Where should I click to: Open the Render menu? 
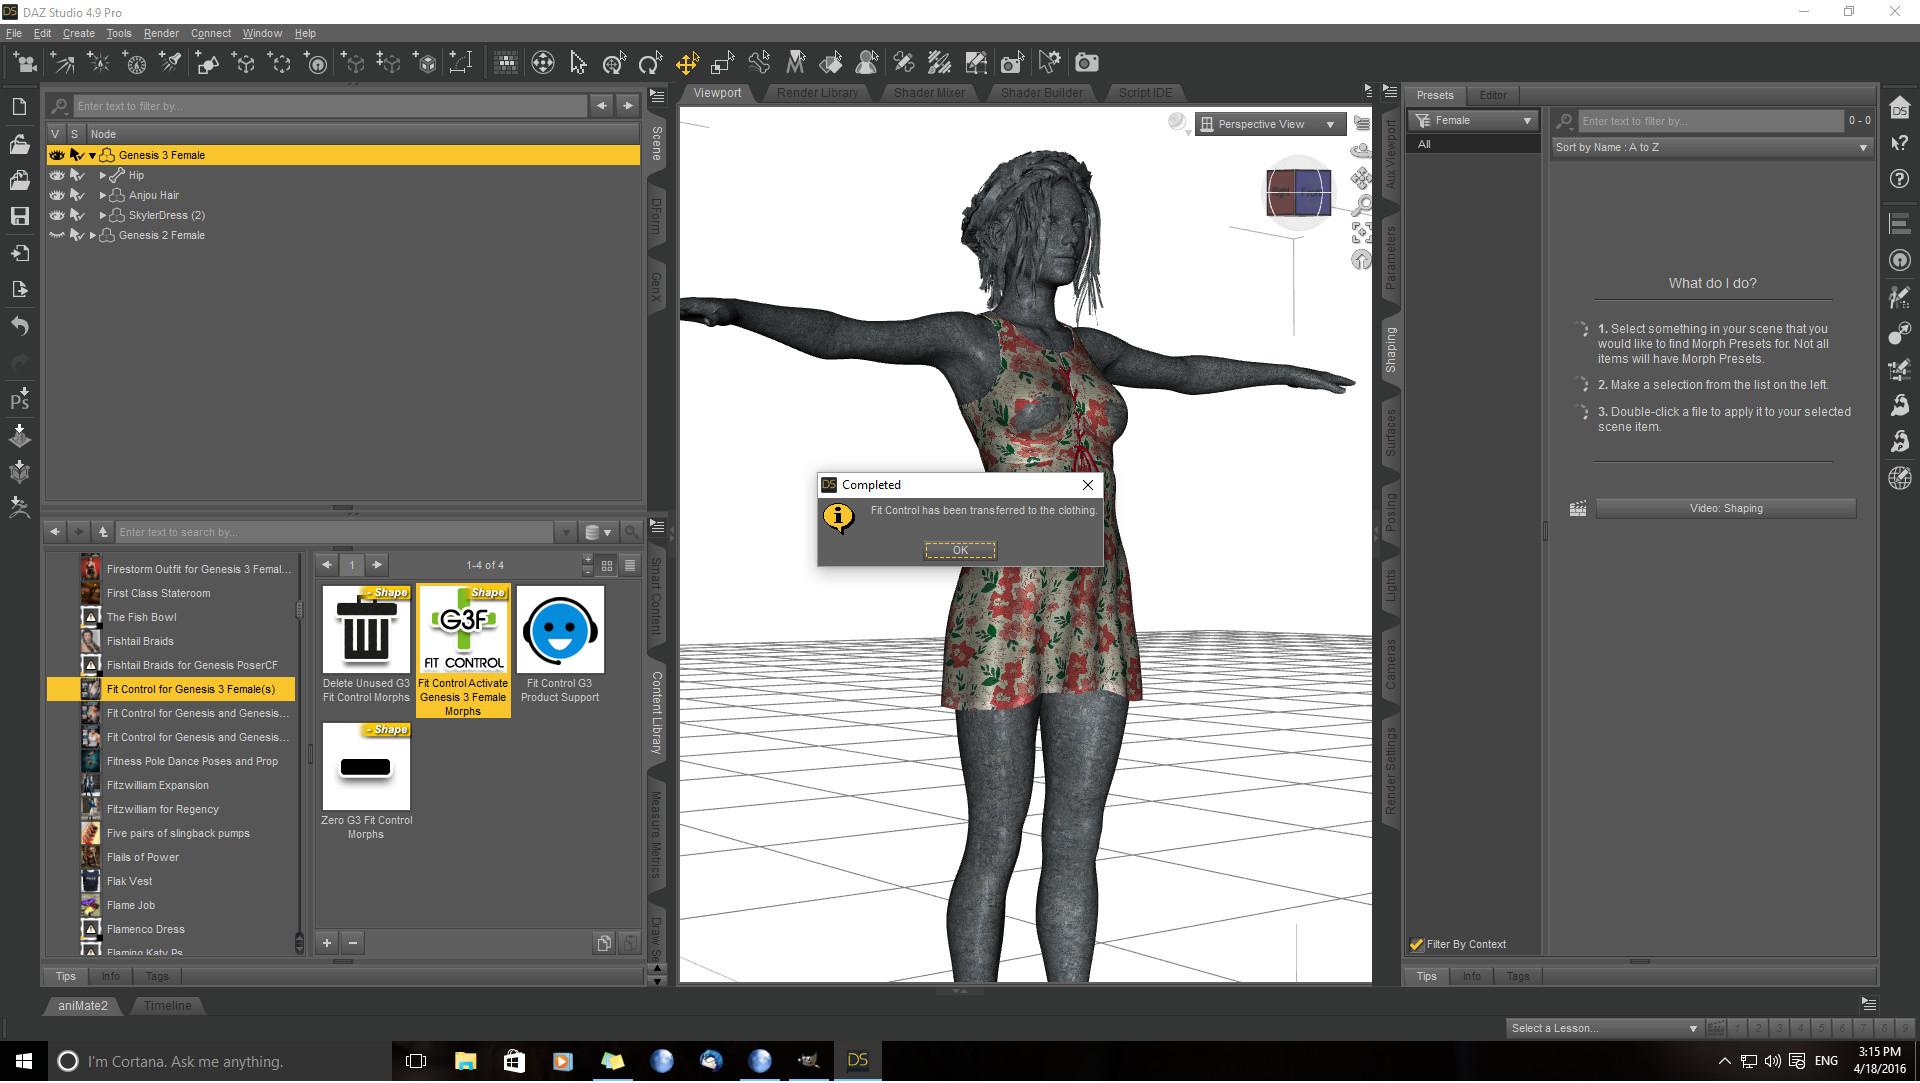click(160, 33)
